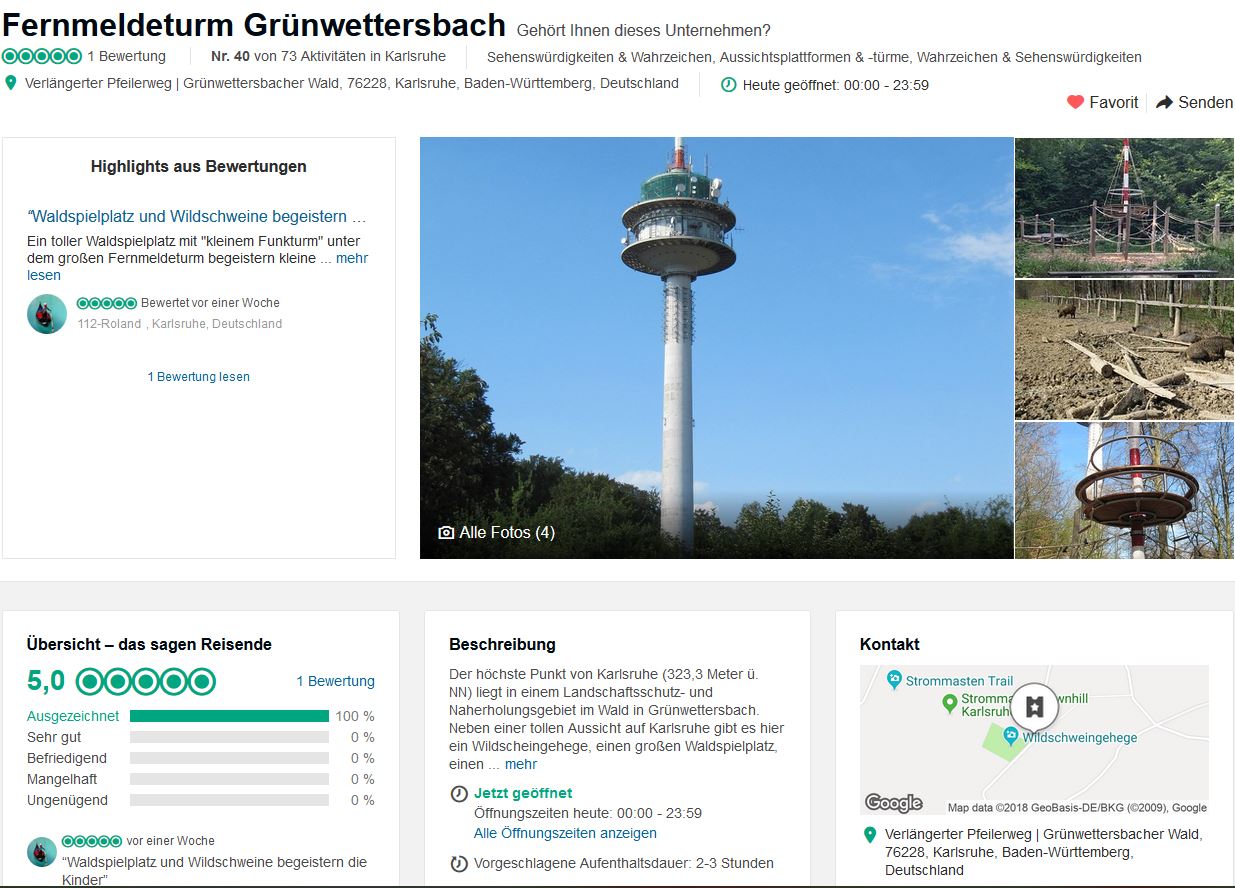Filter reviews by Sehr gut rating
The width and height of the screenshot is (1235, 888).
54,737
